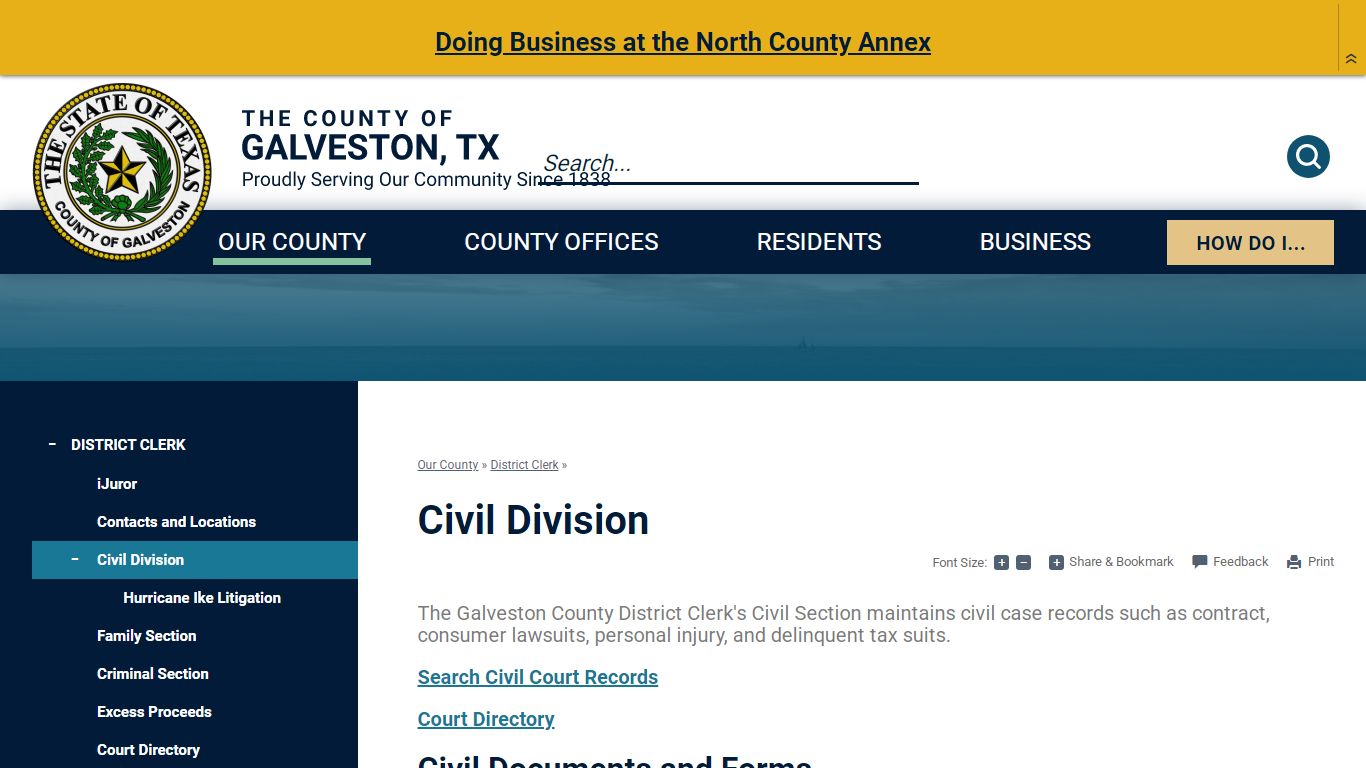Open the Our County menu
This screenshot has height=768, width=1366.
point(292,242)
